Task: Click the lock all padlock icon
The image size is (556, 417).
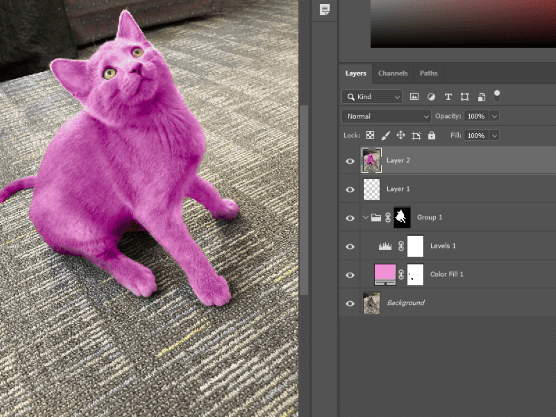Action: pos(431,135)
